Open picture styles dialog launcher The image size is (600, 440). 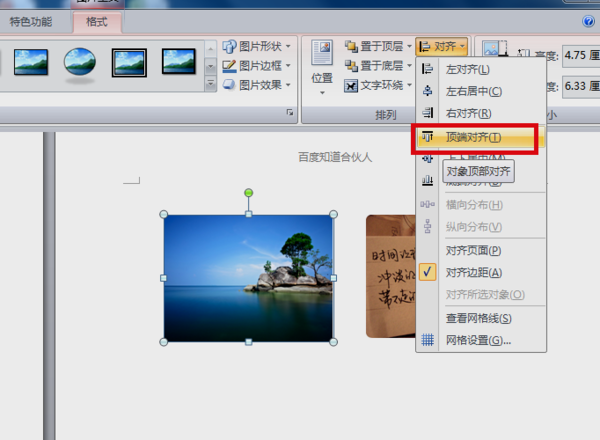290,112
